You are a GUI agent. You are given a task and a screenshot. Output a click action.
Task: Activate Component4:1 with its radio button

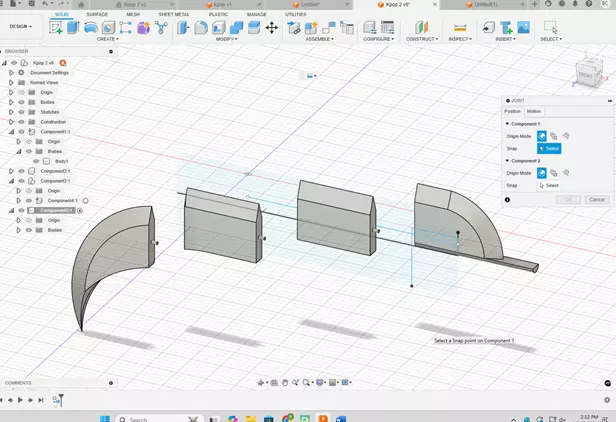(85, 200)
